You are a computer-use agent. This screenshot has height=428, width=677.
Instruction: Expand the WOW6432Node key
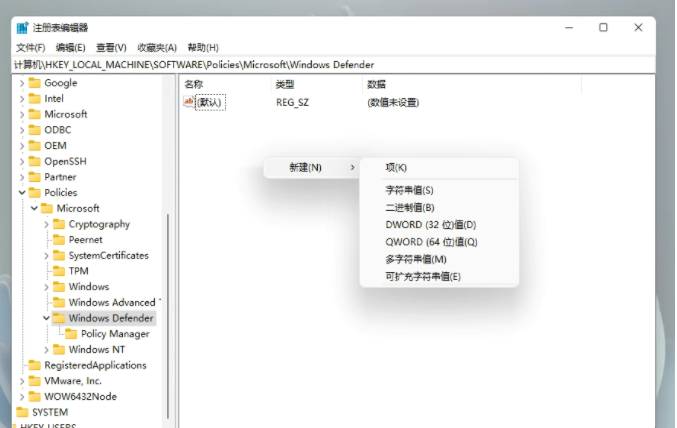click(x=22, y=396)
